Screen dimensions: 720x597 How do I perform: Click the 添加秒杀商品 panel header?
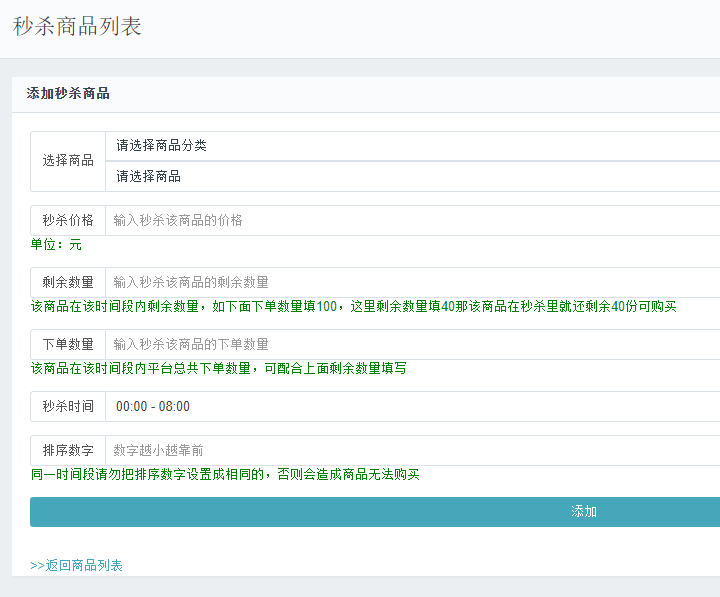tap(68, 94)
